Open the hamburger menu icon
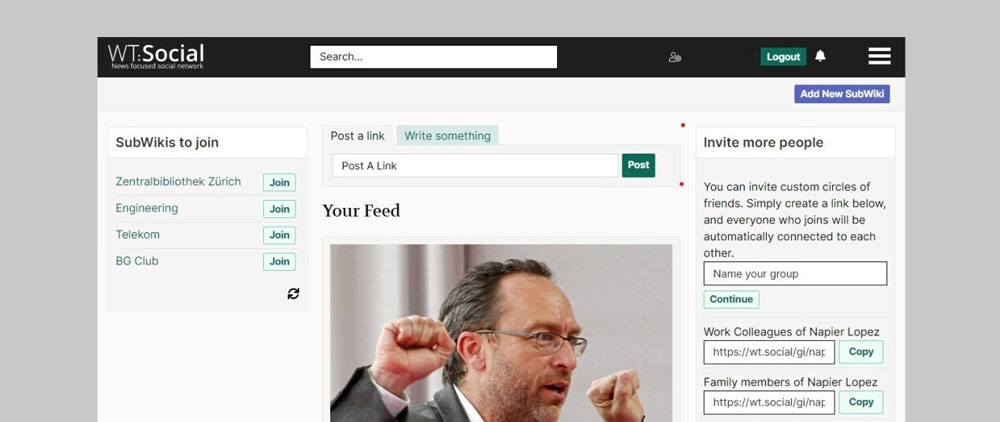Screen dimensions: 1000x422 click(879, 56)
